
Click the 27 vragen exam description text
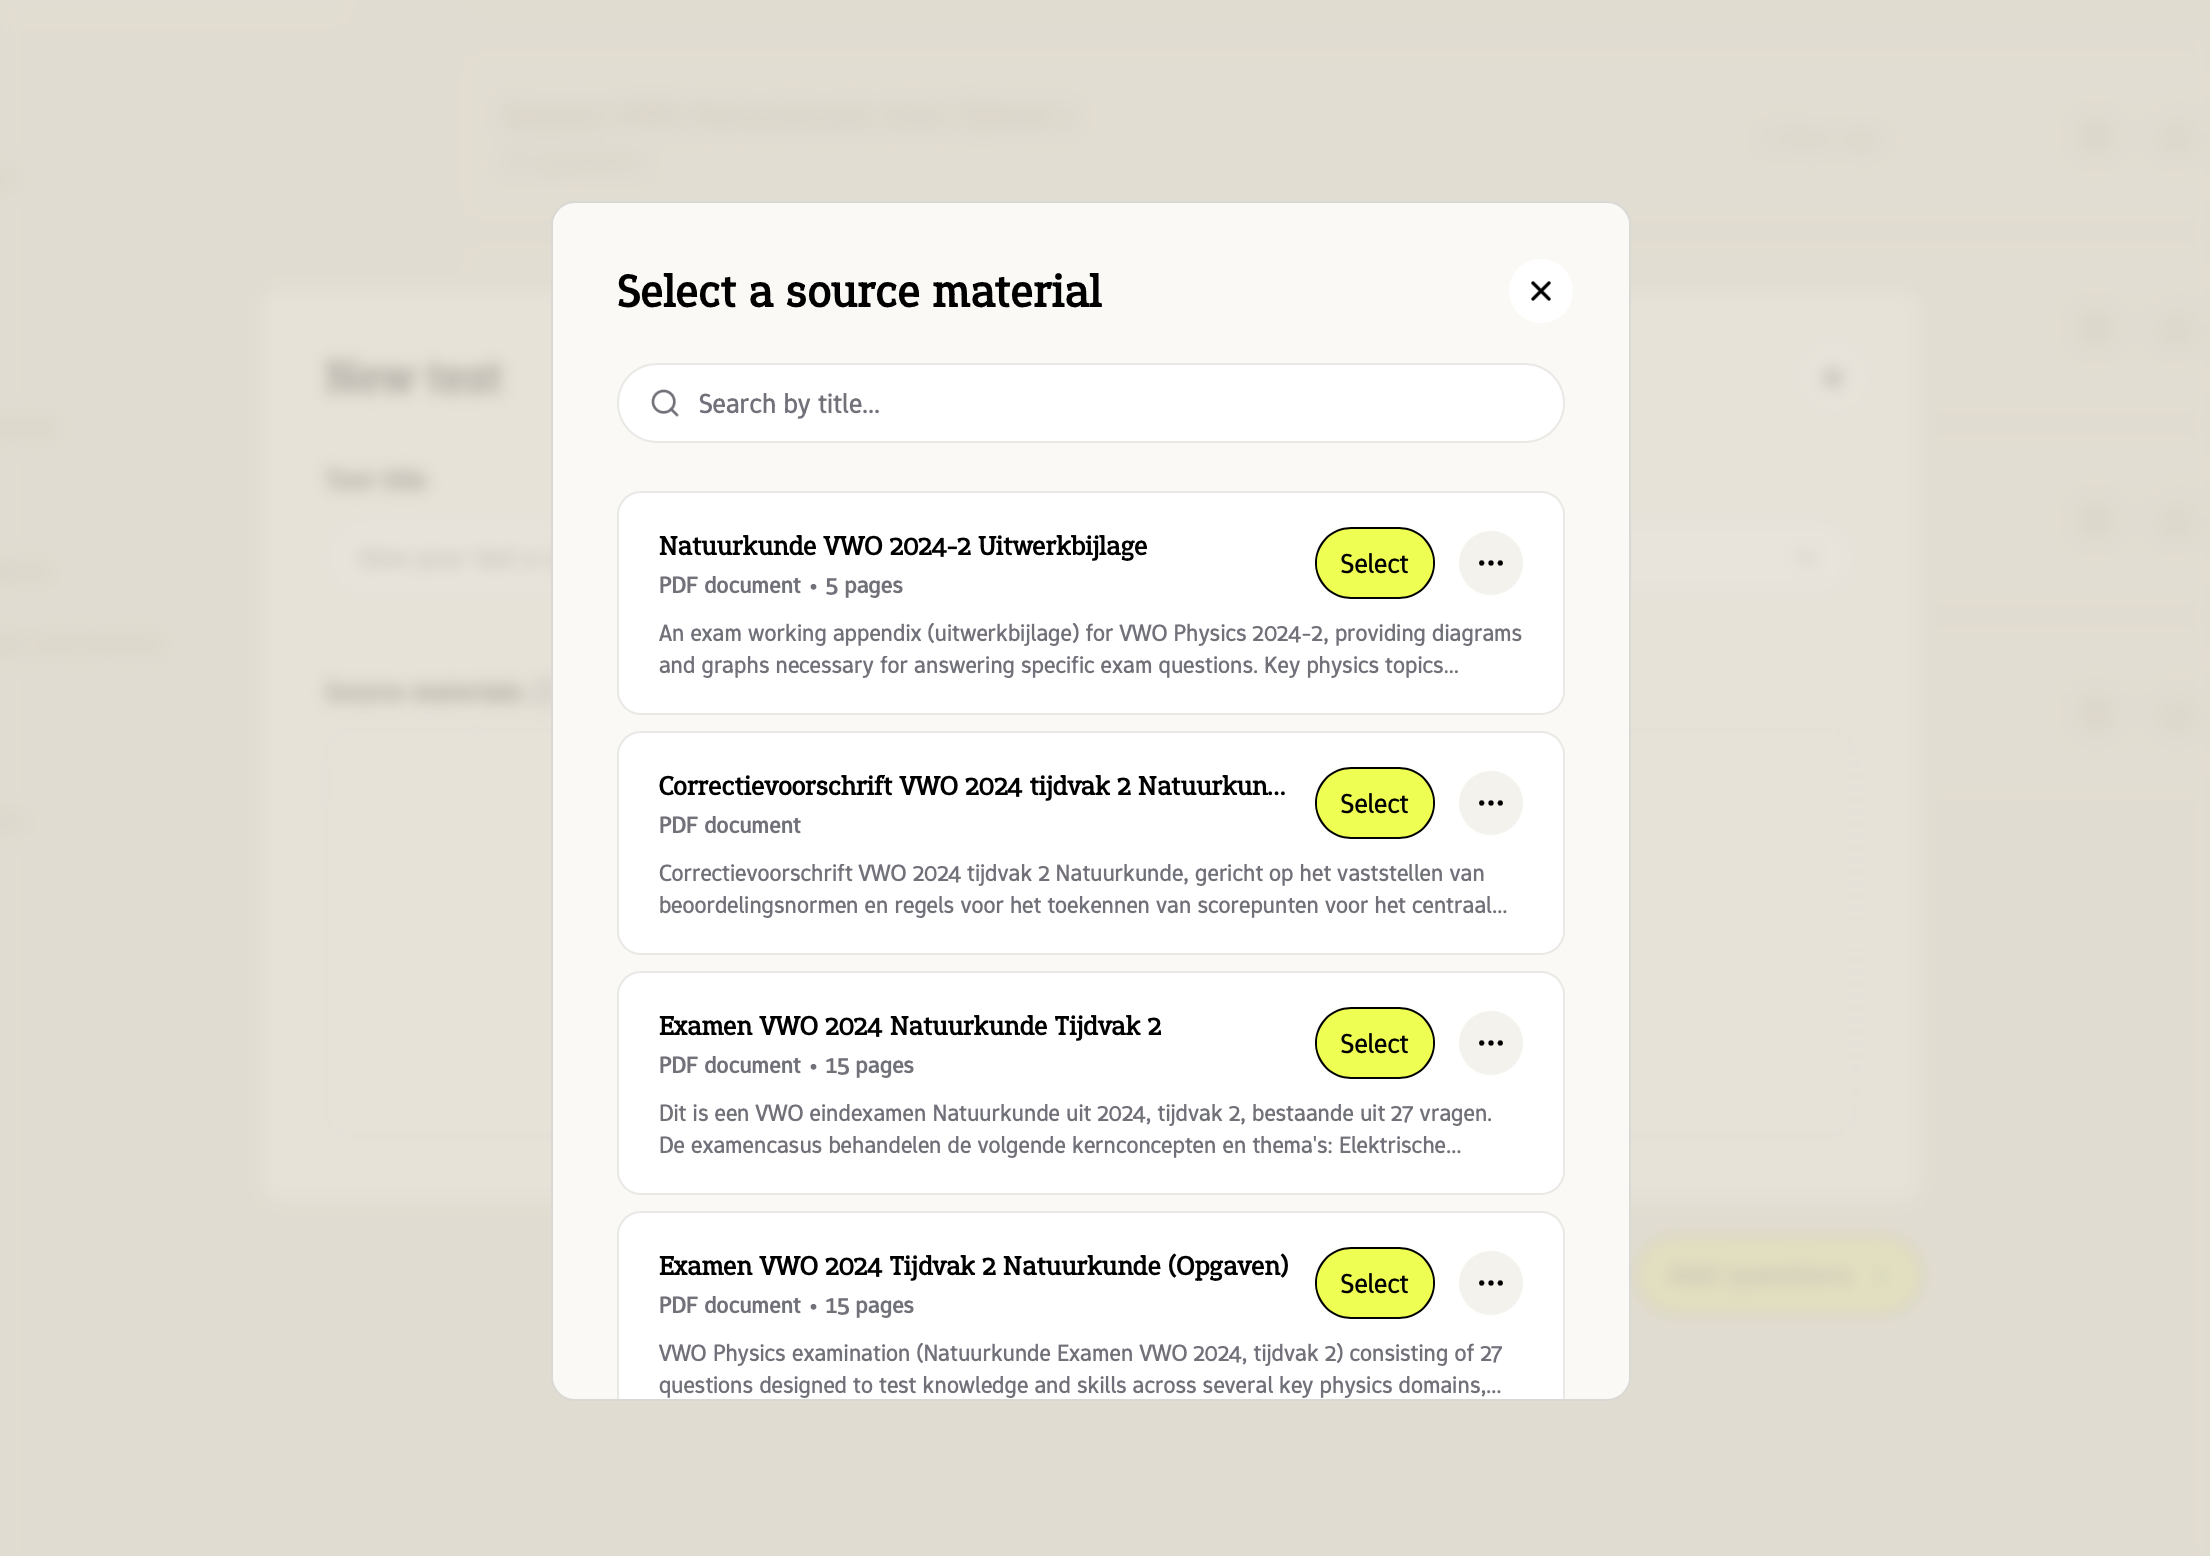pos(1074,1129)
